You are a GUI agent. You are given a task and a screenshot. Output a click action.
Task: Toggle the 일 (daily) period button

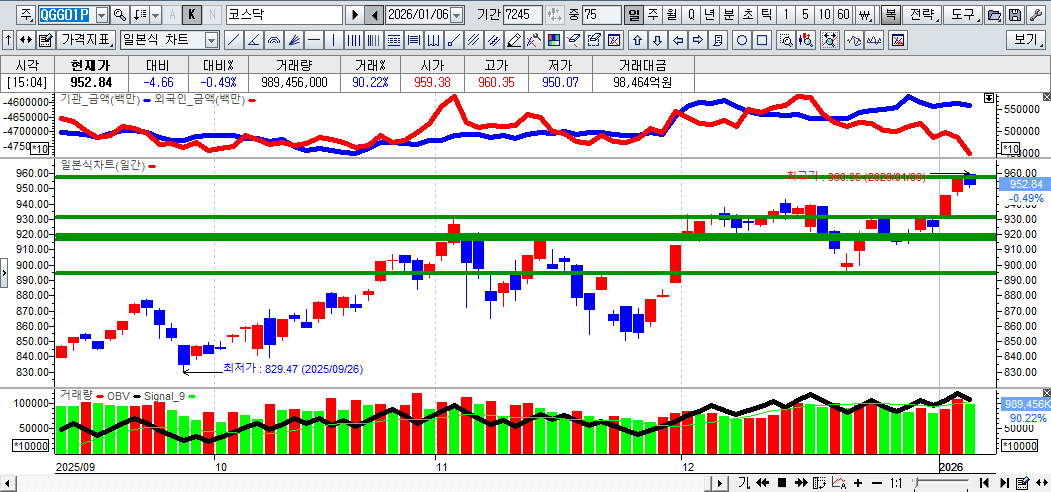[633, 15]
